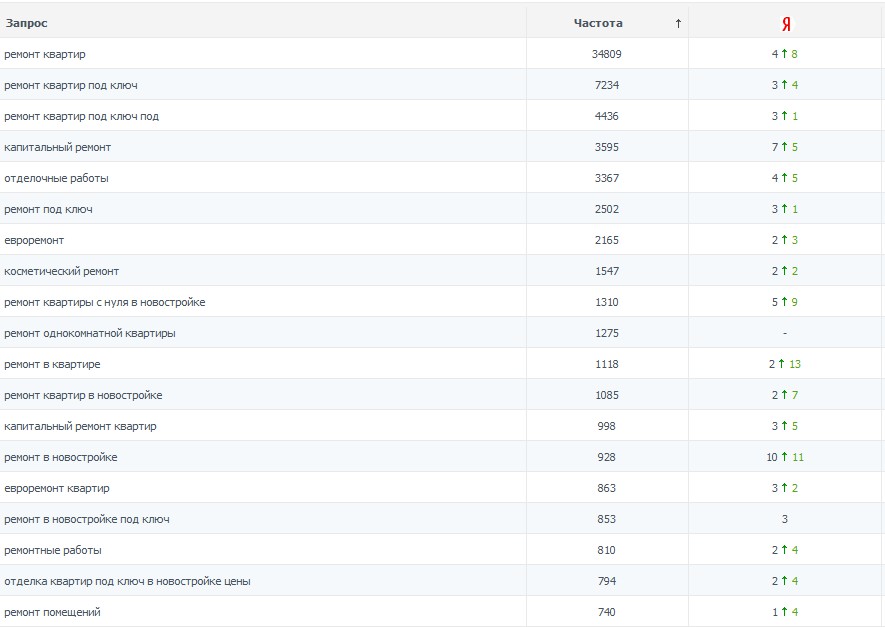The image size is (885, 627).
Task: Select position '2 ↑ 13' for ремонт в квартире
Action: point(785,365)
